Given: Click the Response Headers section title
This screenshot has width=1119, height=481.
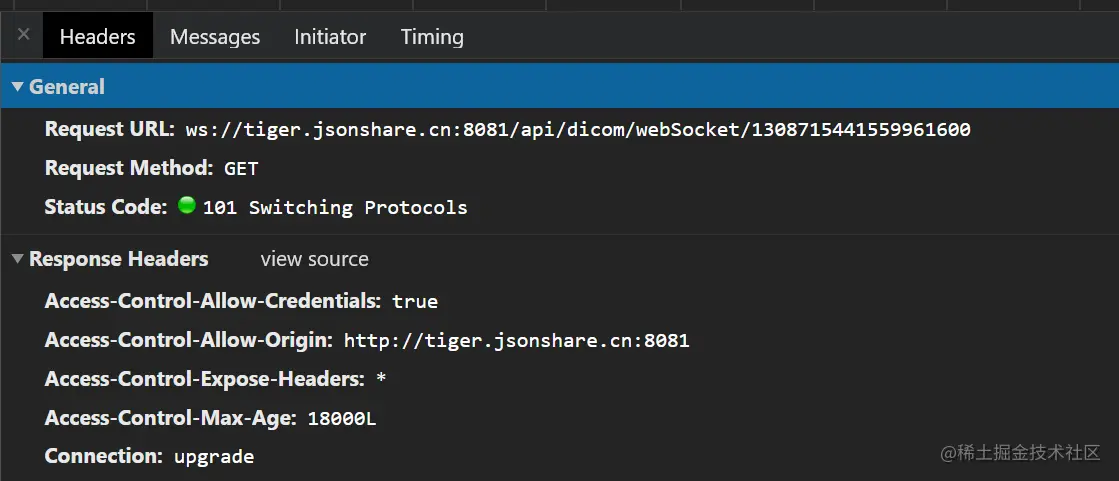Looking at the screenshot, I should tap(118, 259).
